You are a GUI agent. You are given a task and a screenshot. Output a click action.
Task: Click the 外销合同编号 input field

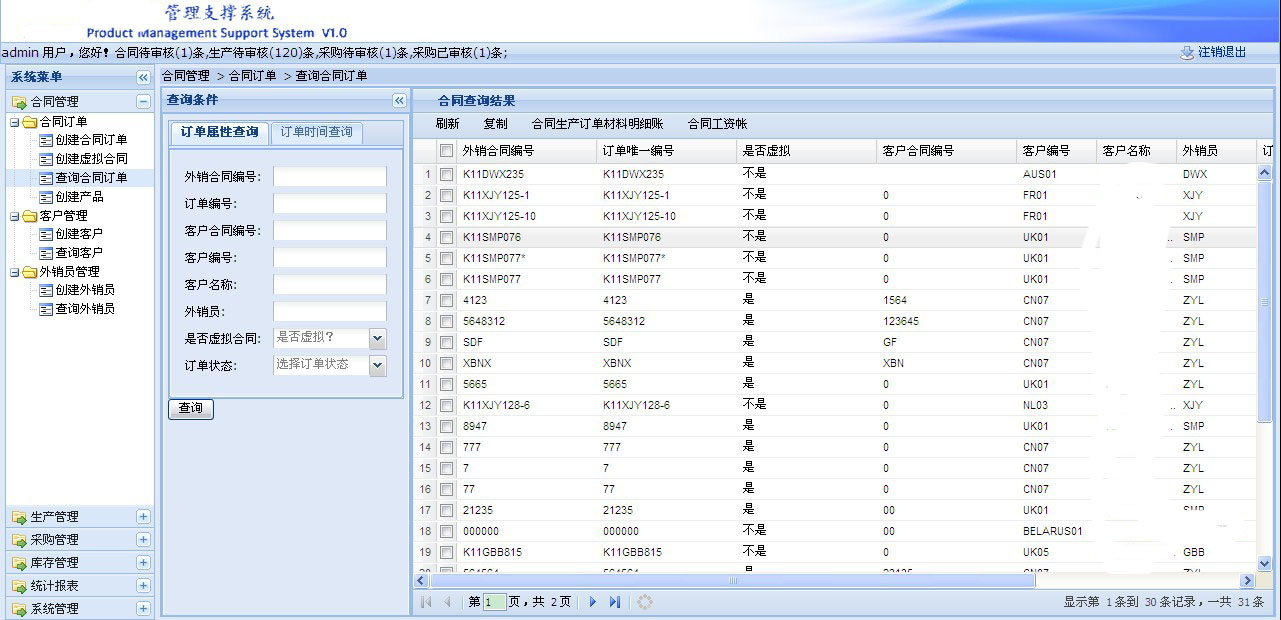click(x=330, y=177)
